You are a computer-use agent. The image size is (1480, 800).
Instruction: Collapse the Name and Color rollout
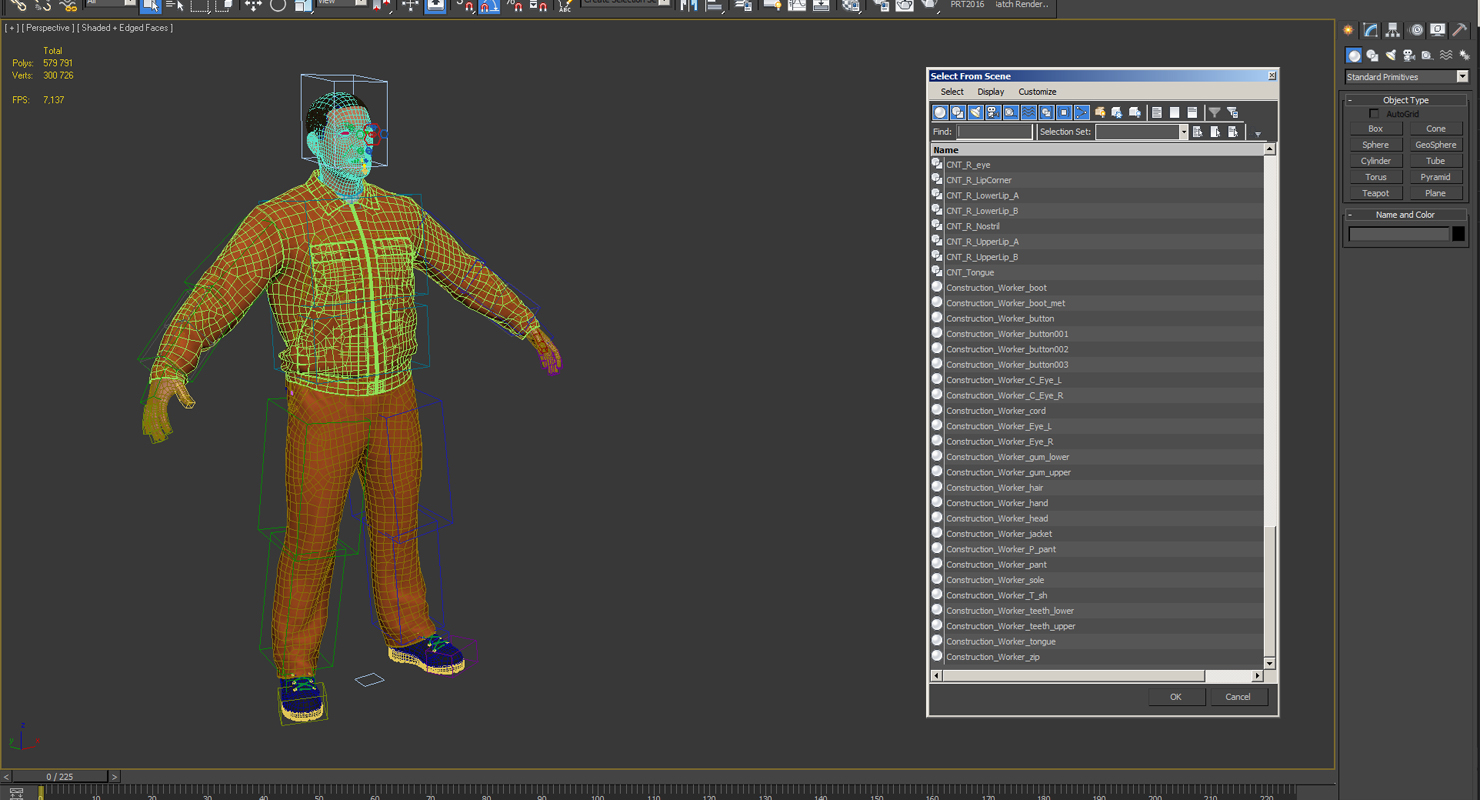click(x=1405, y=215)
